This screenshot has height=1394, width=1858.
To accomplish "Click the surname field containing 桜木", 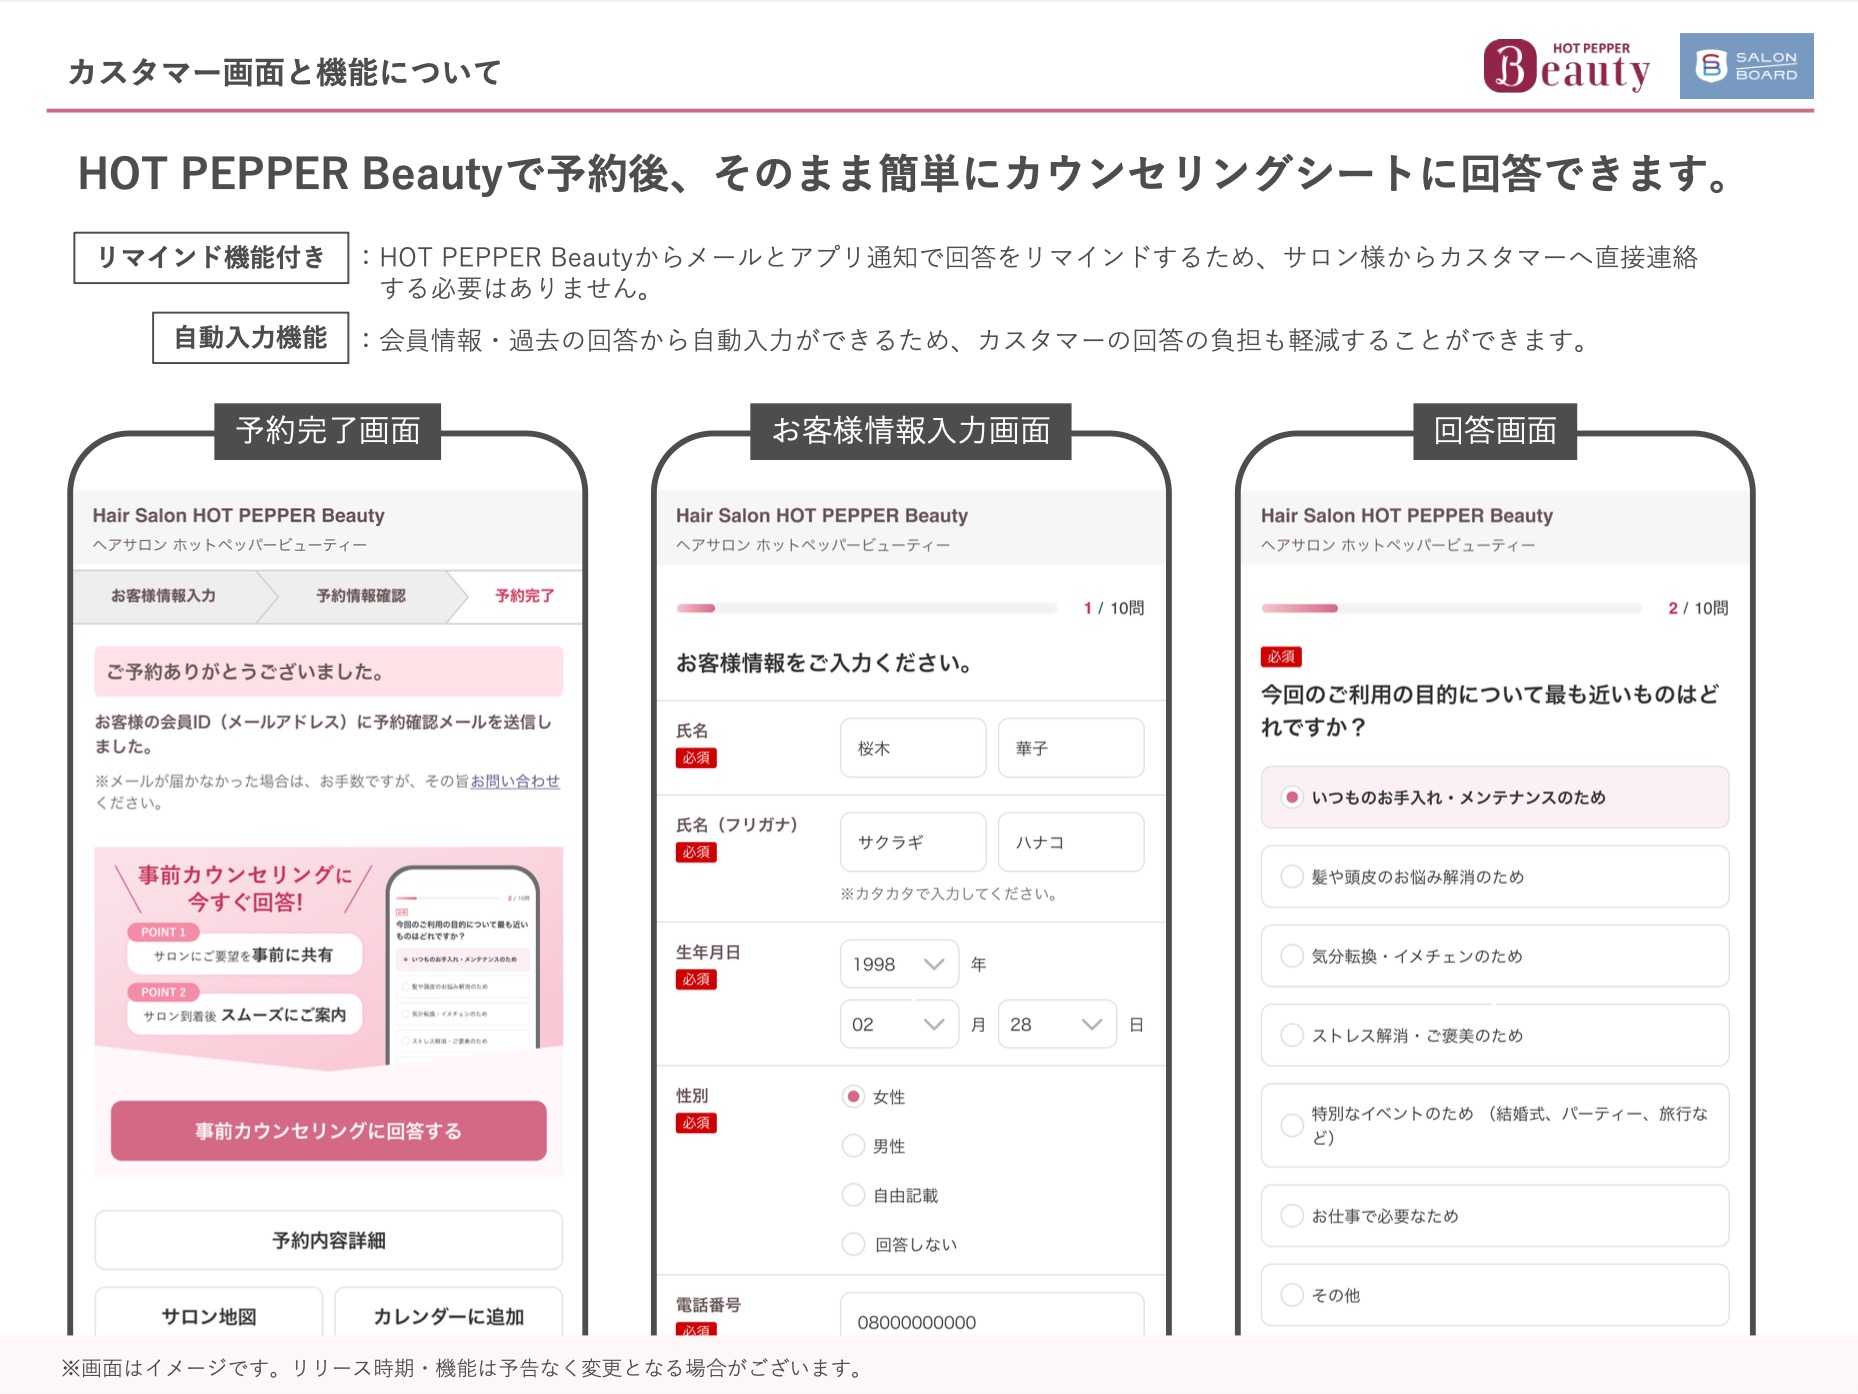I will pos(912,748).
